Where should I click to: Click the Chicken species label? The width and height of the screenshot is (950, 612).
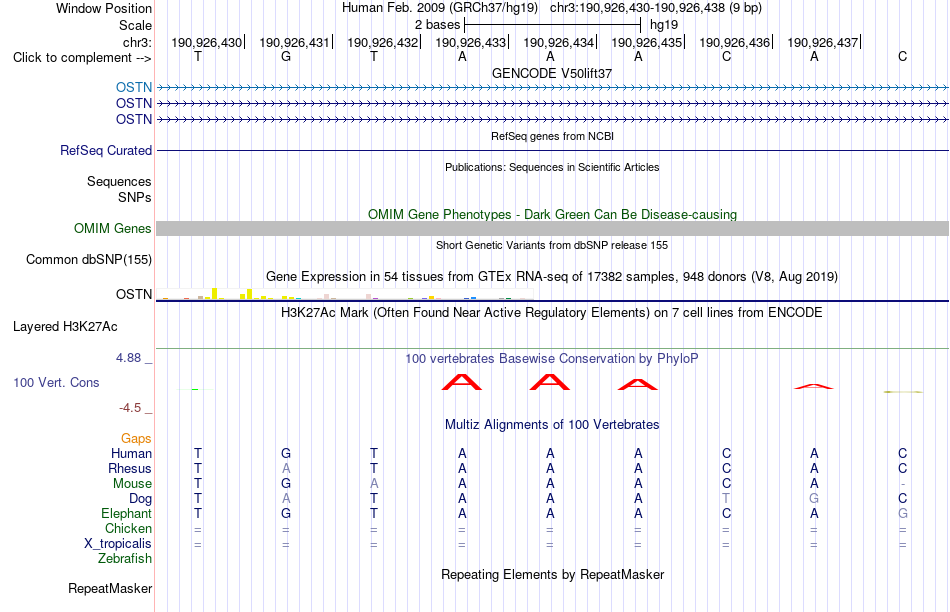(128, 528)
